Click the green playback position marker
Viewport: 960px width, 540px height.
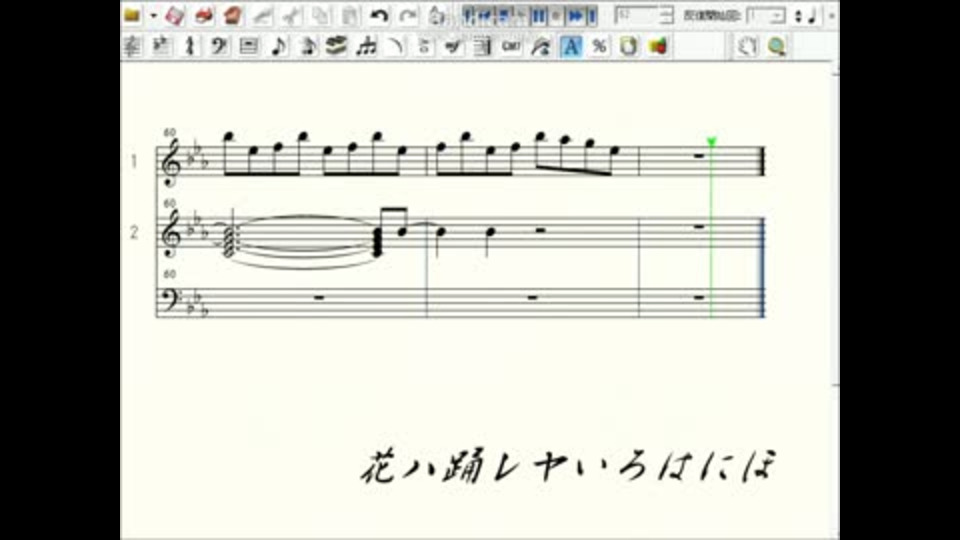click(x=711, y=142)
